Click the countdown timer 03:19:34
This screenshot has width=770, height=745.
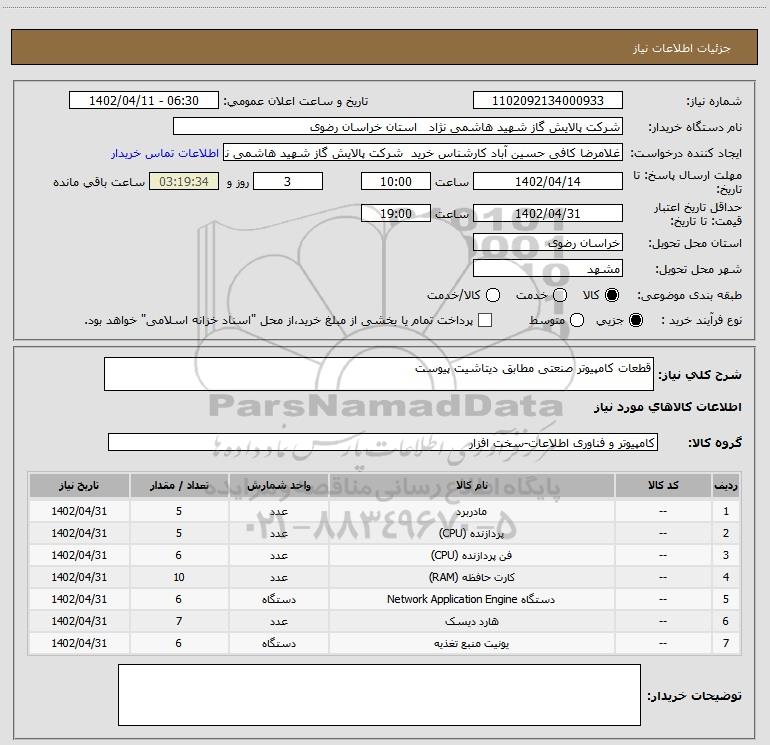click(x=184, y=181)
